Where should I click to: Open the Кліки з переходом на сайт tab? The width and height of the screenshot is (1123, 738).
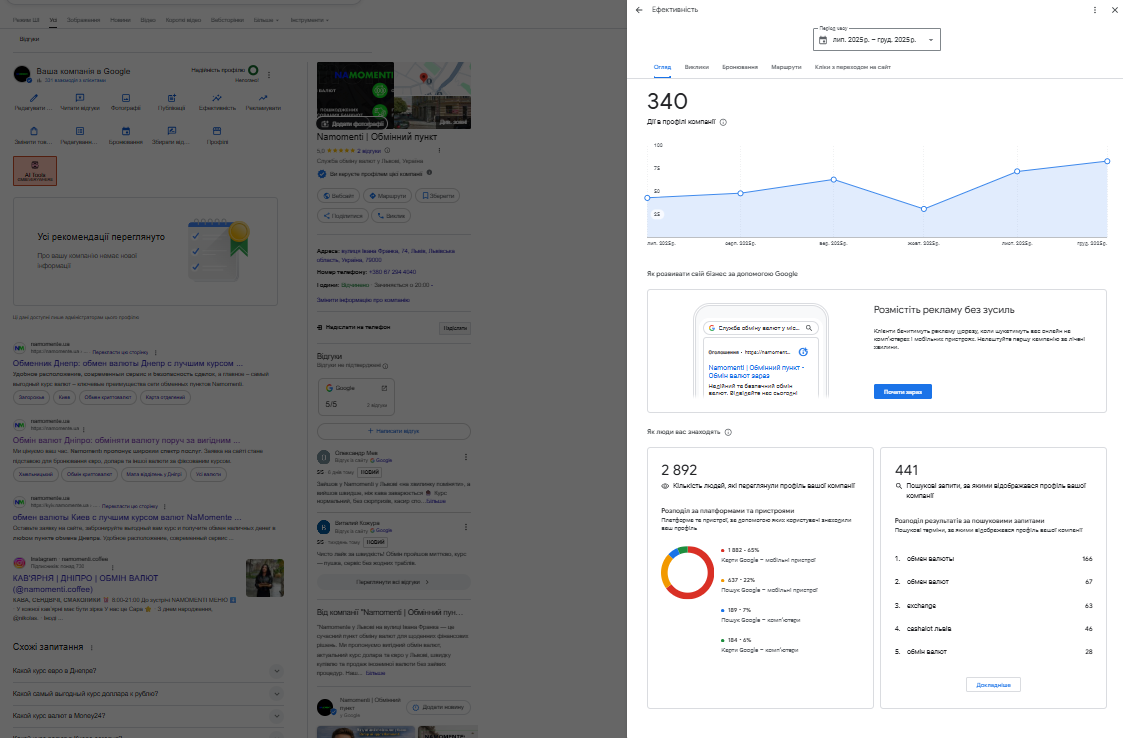(x=852, y=67)
